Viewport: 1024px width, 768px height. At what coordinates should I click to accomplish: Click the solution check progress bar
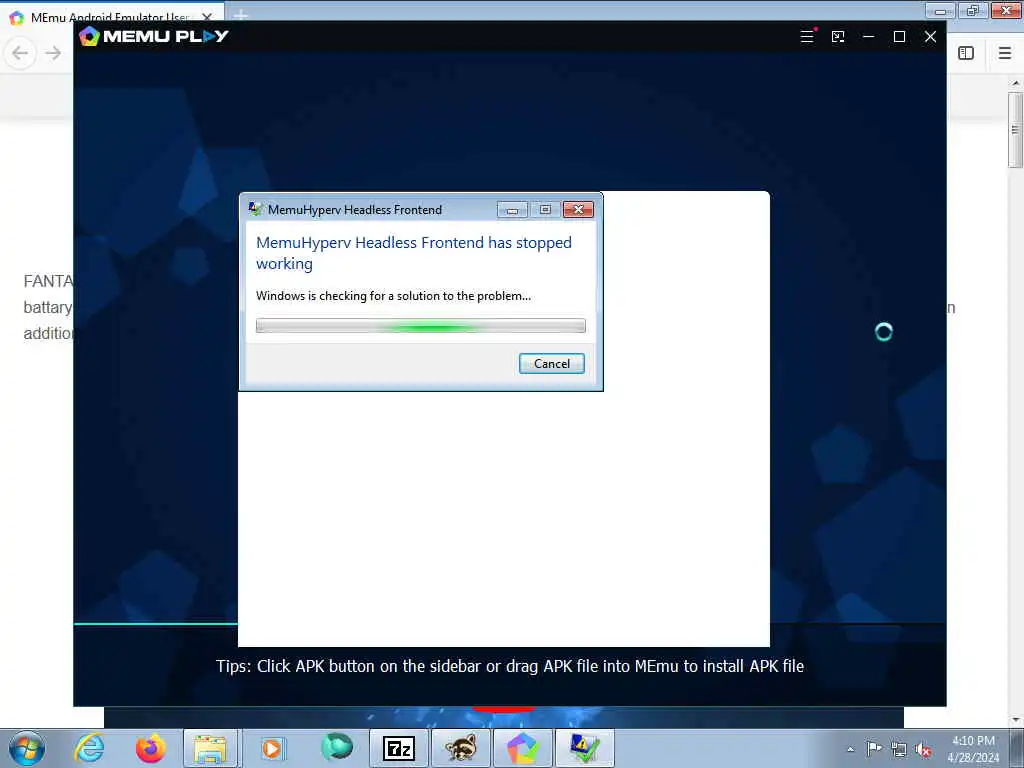(421, 326)
